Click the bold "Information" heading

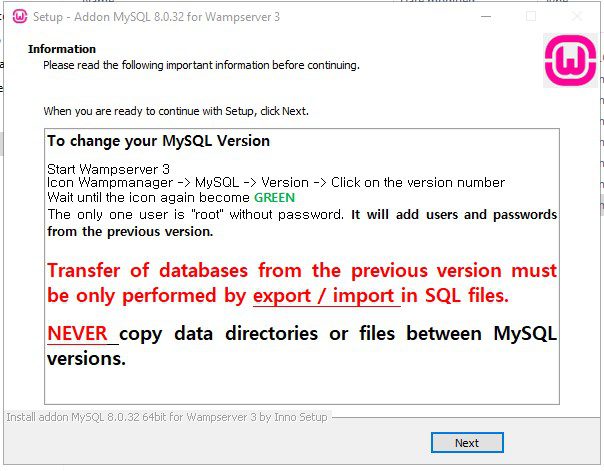coord(62,49)
